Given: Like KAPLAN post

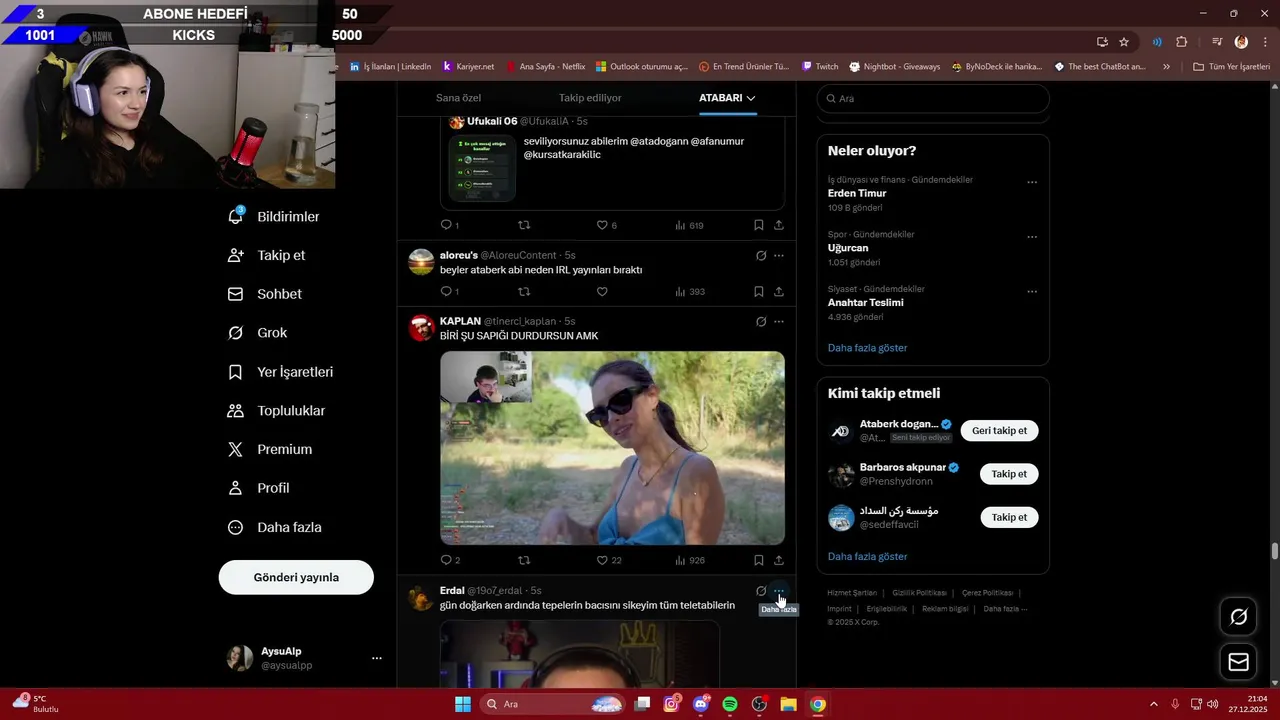Looking at the screenshot, I should (x=608, y=560).
